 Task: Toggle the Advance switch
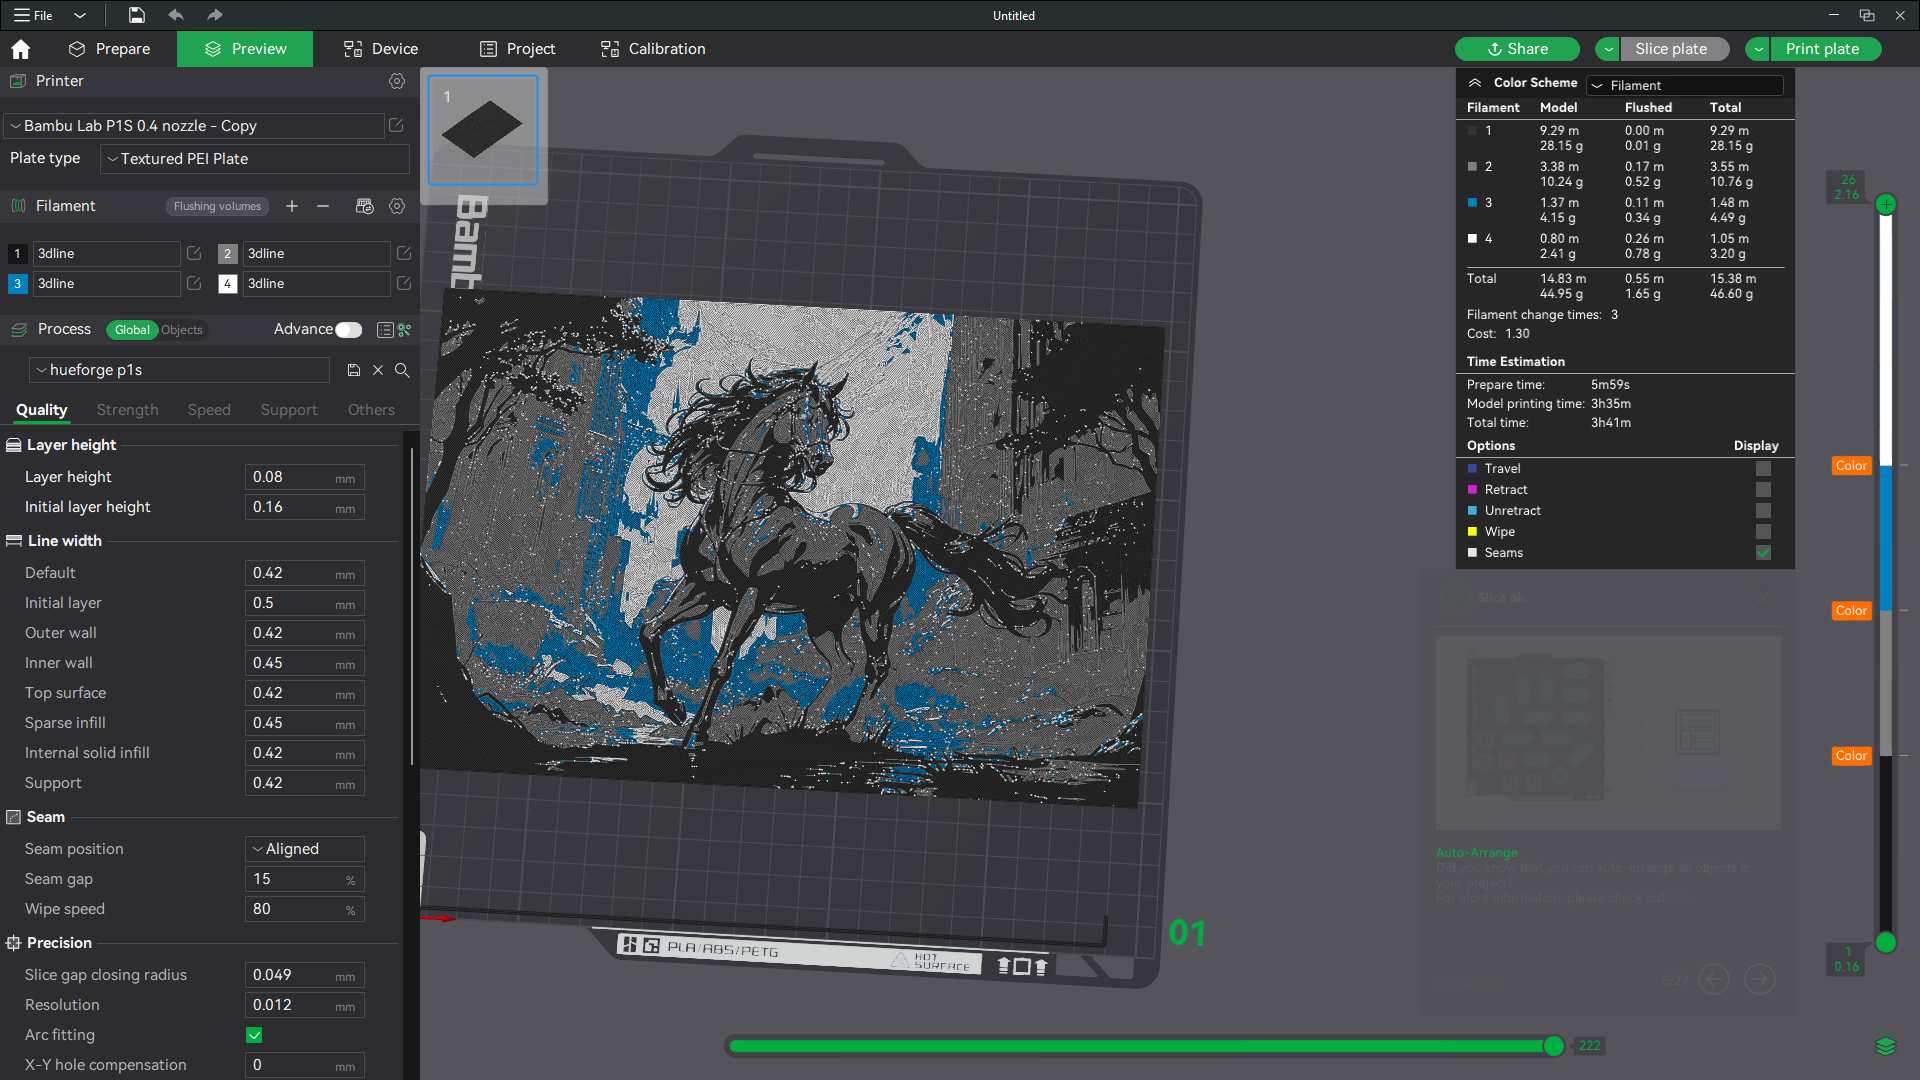pyautogui.click(x=349, y=330)
